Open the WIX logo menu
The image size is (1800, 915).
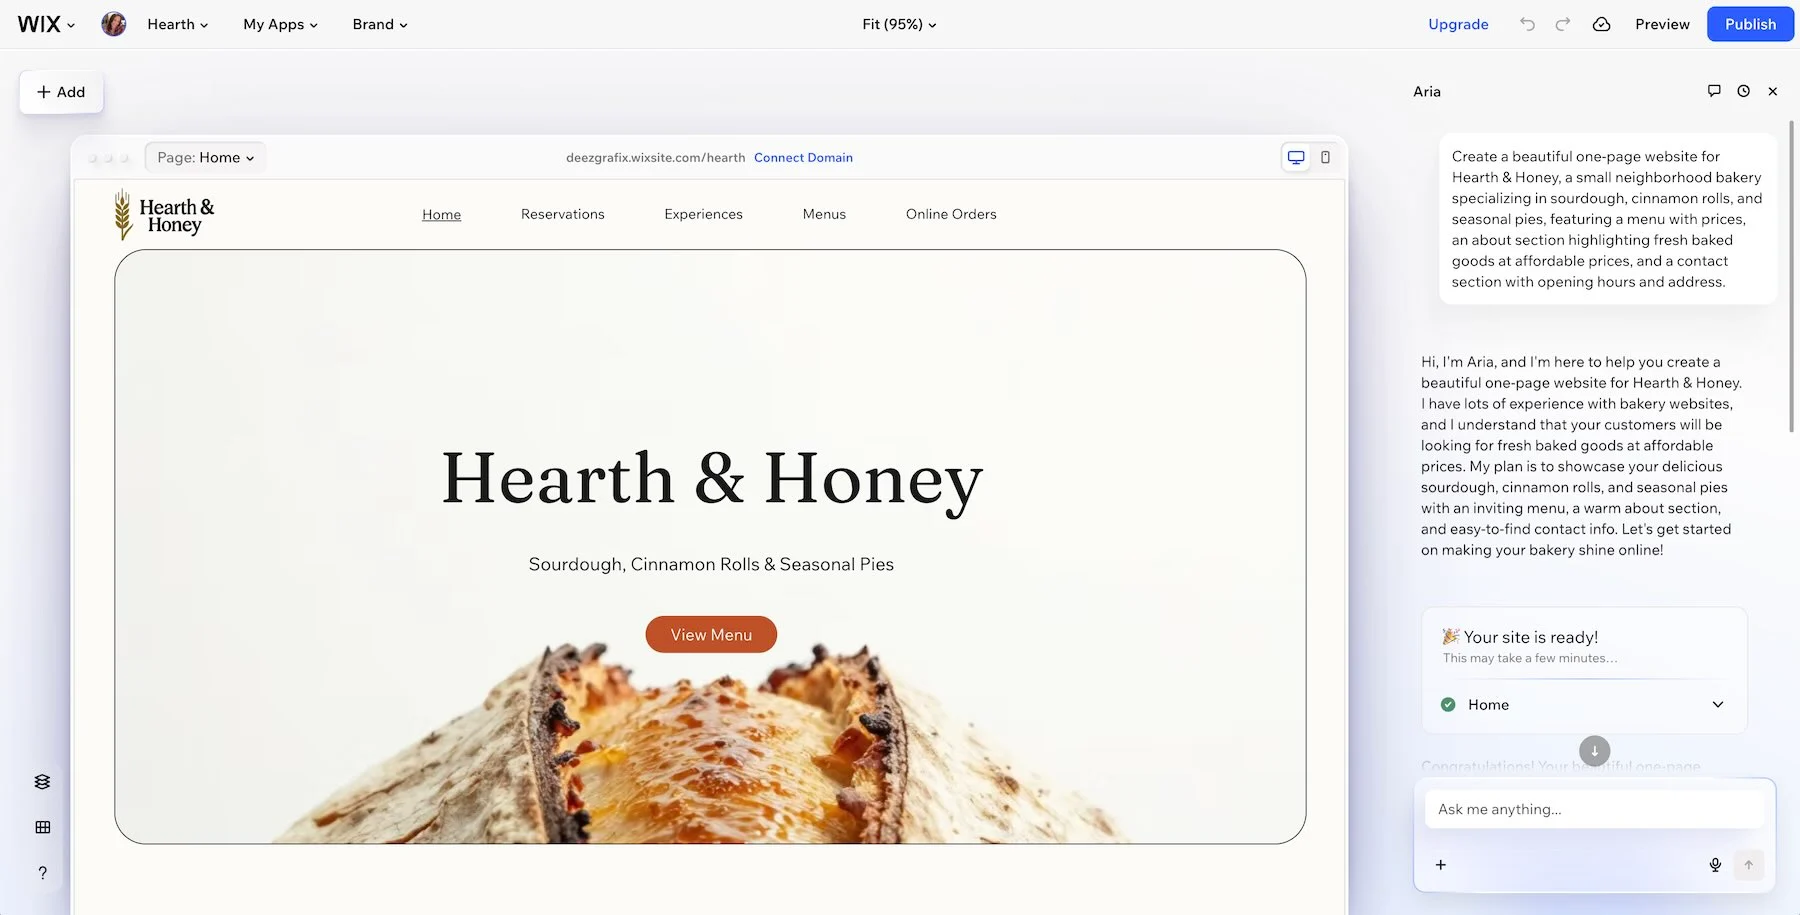coord(46,24)
